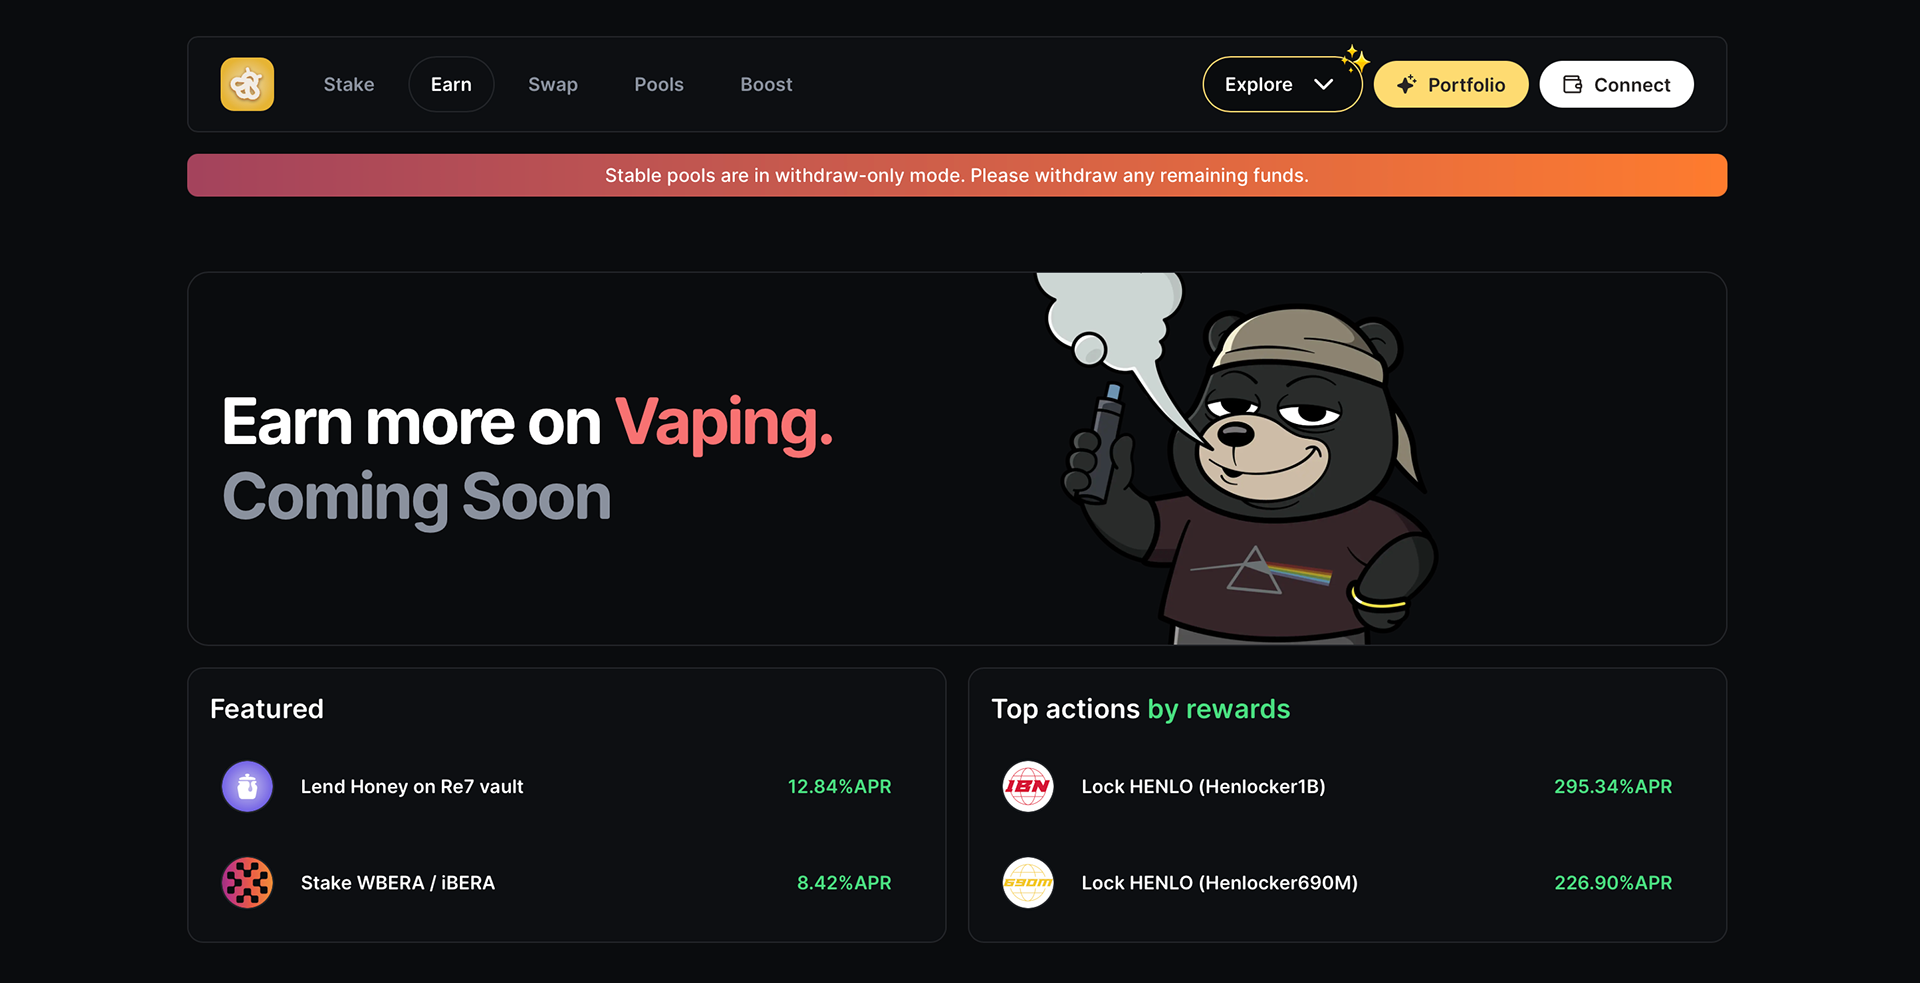This screenshot has width=1920, height=983.
Task: Click the 295.34%APR value
Action: (x=1613, y=787)
